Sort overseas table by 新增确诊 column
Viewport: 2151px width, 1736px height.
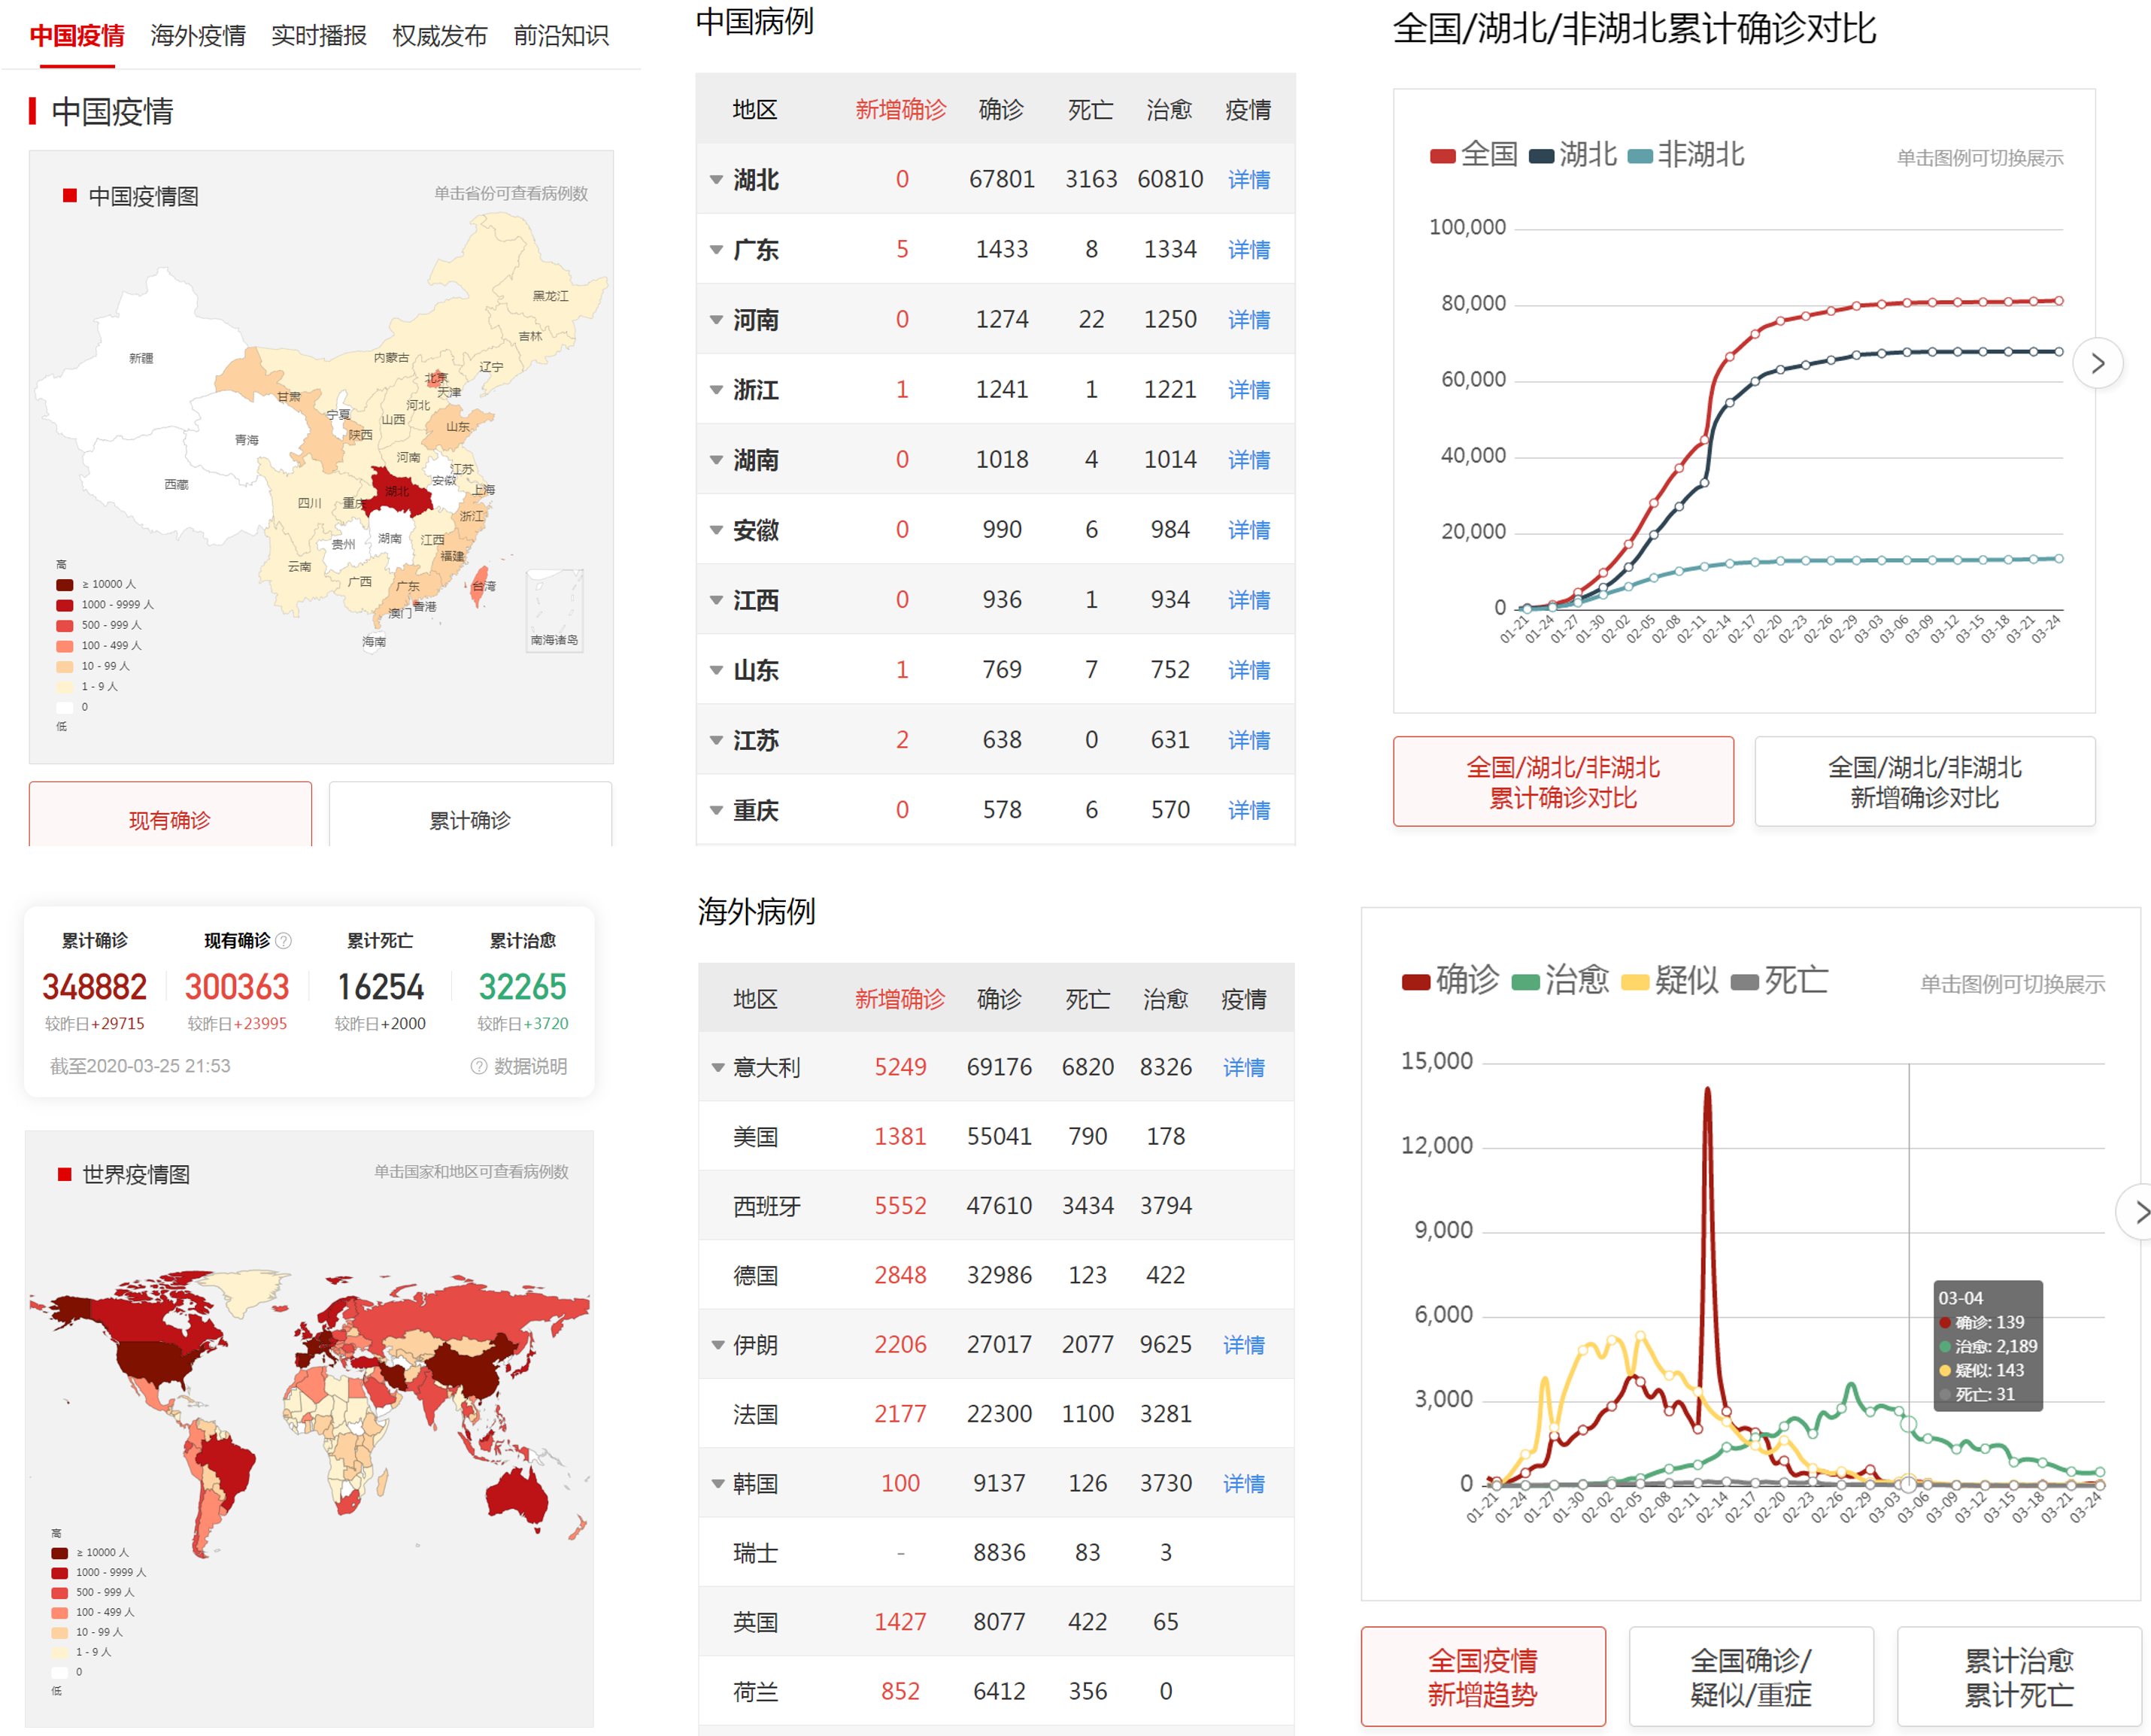coord(899,999)
